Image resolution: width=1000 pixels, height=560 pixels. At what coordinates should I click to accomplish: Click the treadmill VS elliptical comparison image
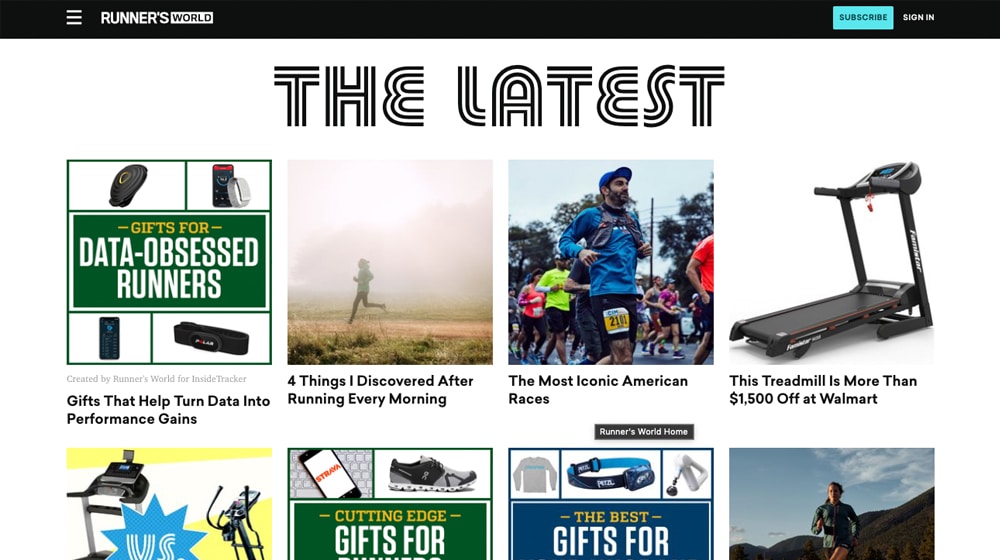pos(169,504)
